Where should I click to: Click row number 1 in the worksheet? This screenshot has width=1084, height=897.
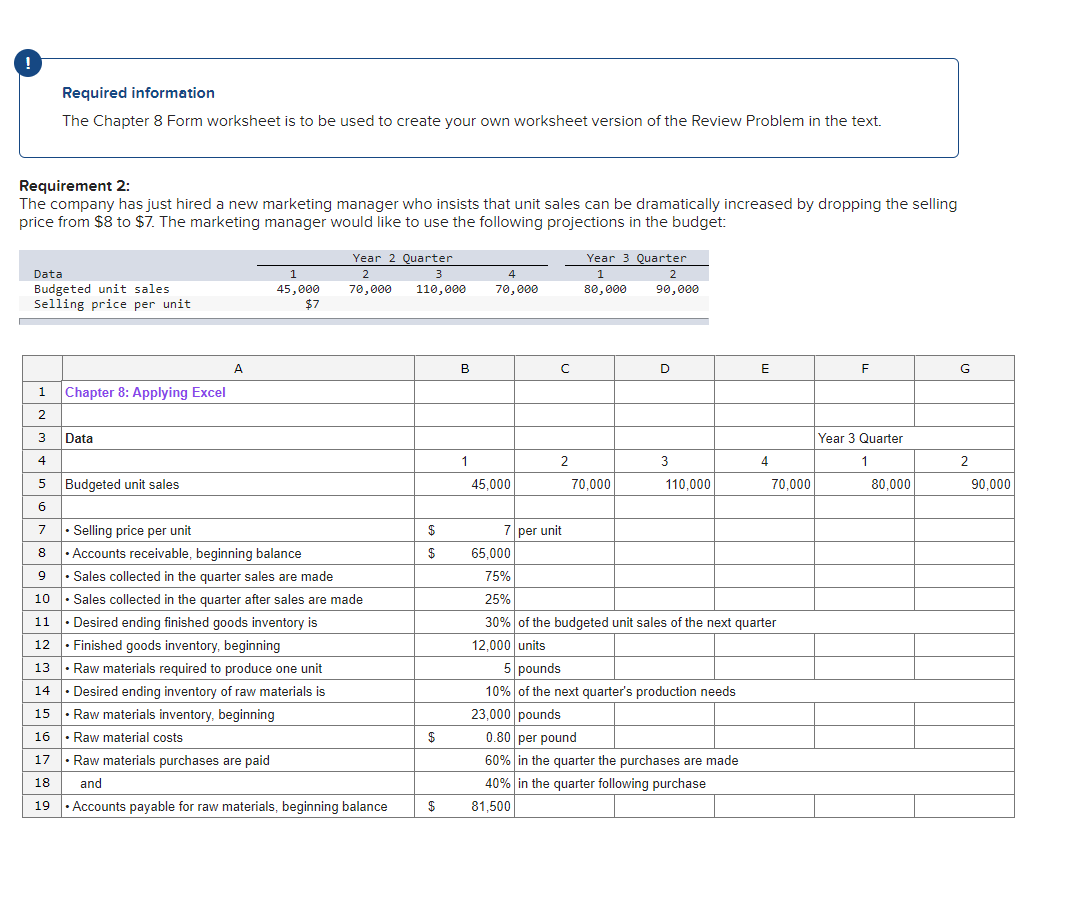41,392
